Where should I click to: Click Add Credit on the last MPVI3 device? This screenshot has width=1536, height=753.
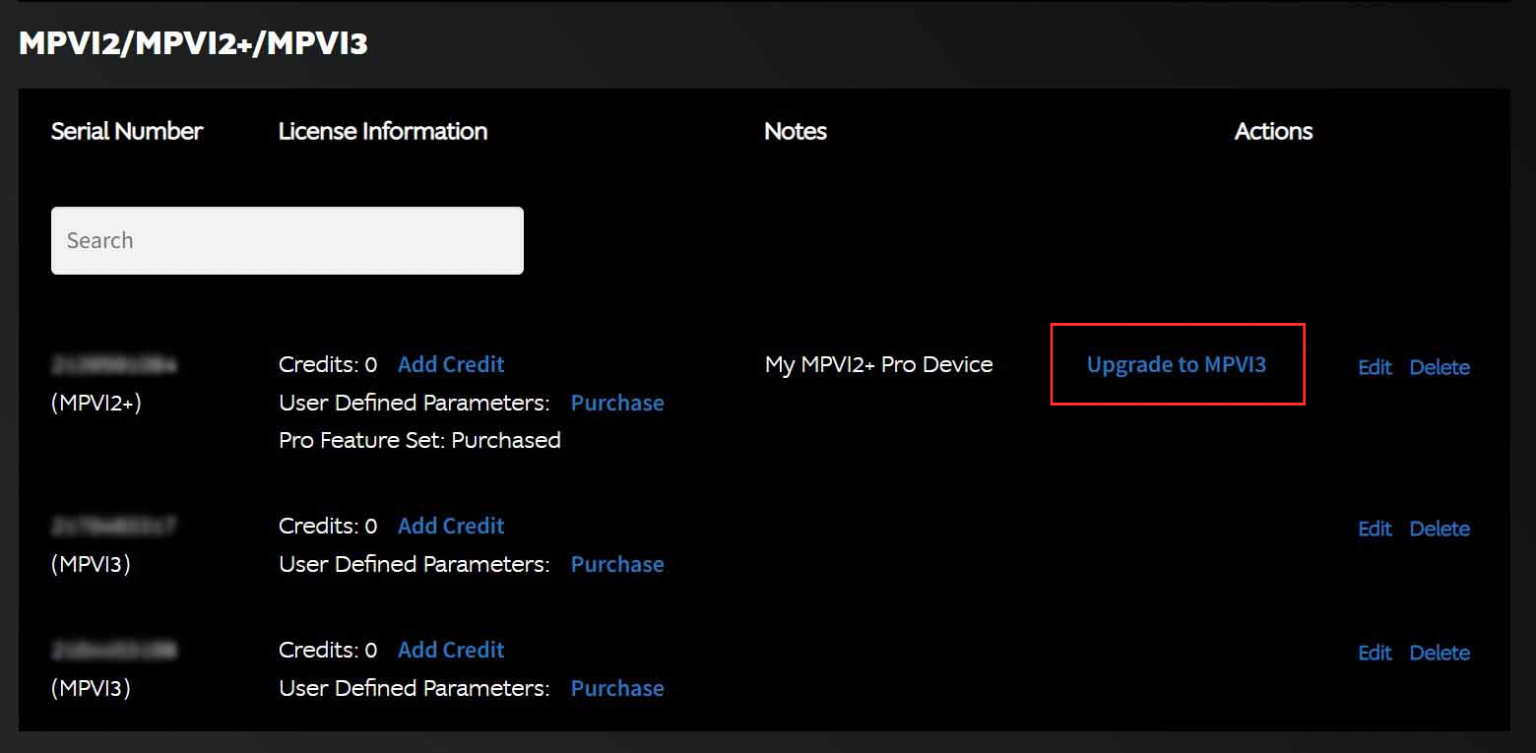451,649
